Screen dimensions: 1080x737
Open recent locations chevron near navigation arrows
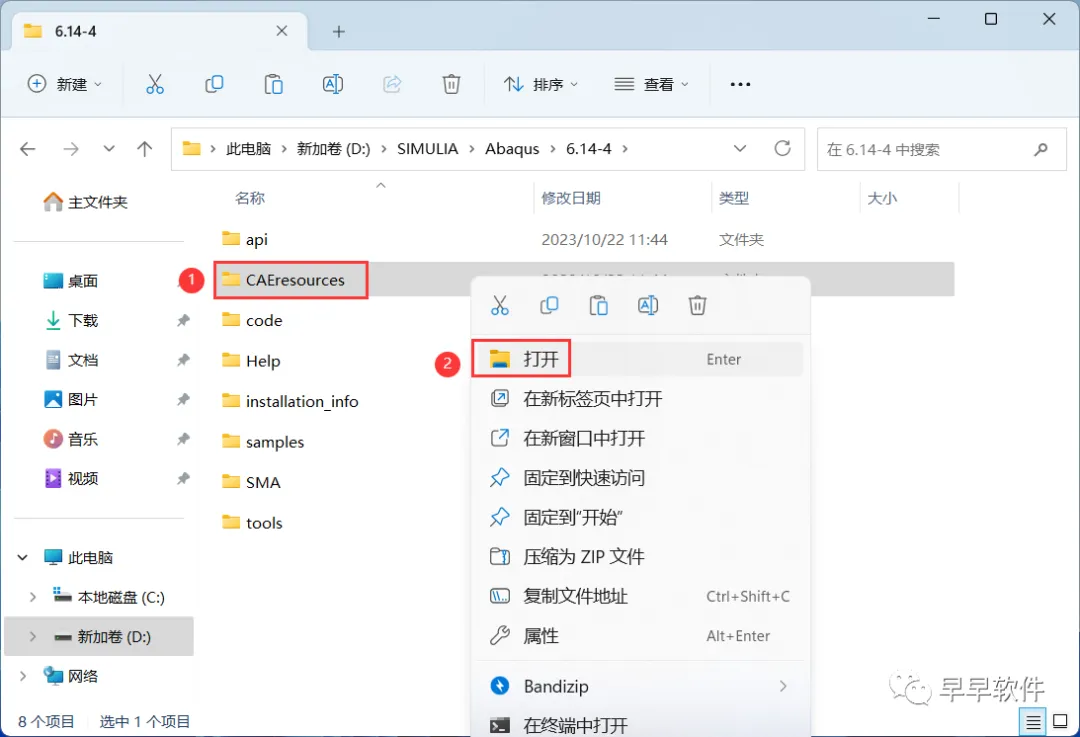[109, 149]
